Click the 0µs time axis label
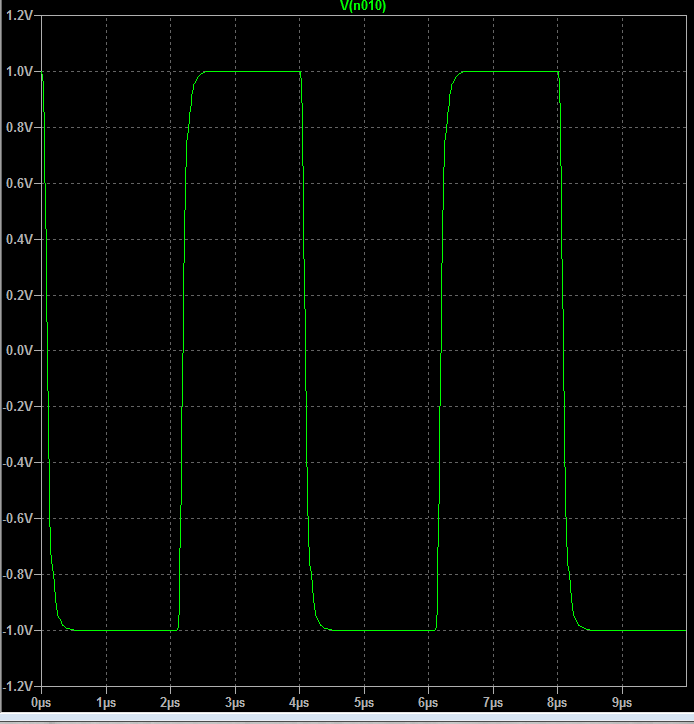 [x=41, y=703]
